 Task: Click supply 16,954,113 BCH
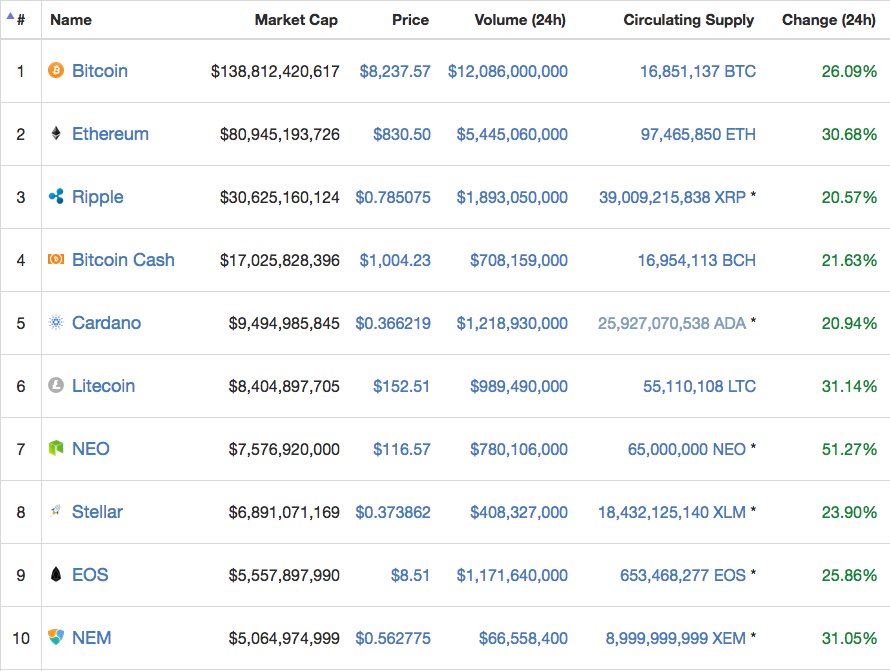696,261
